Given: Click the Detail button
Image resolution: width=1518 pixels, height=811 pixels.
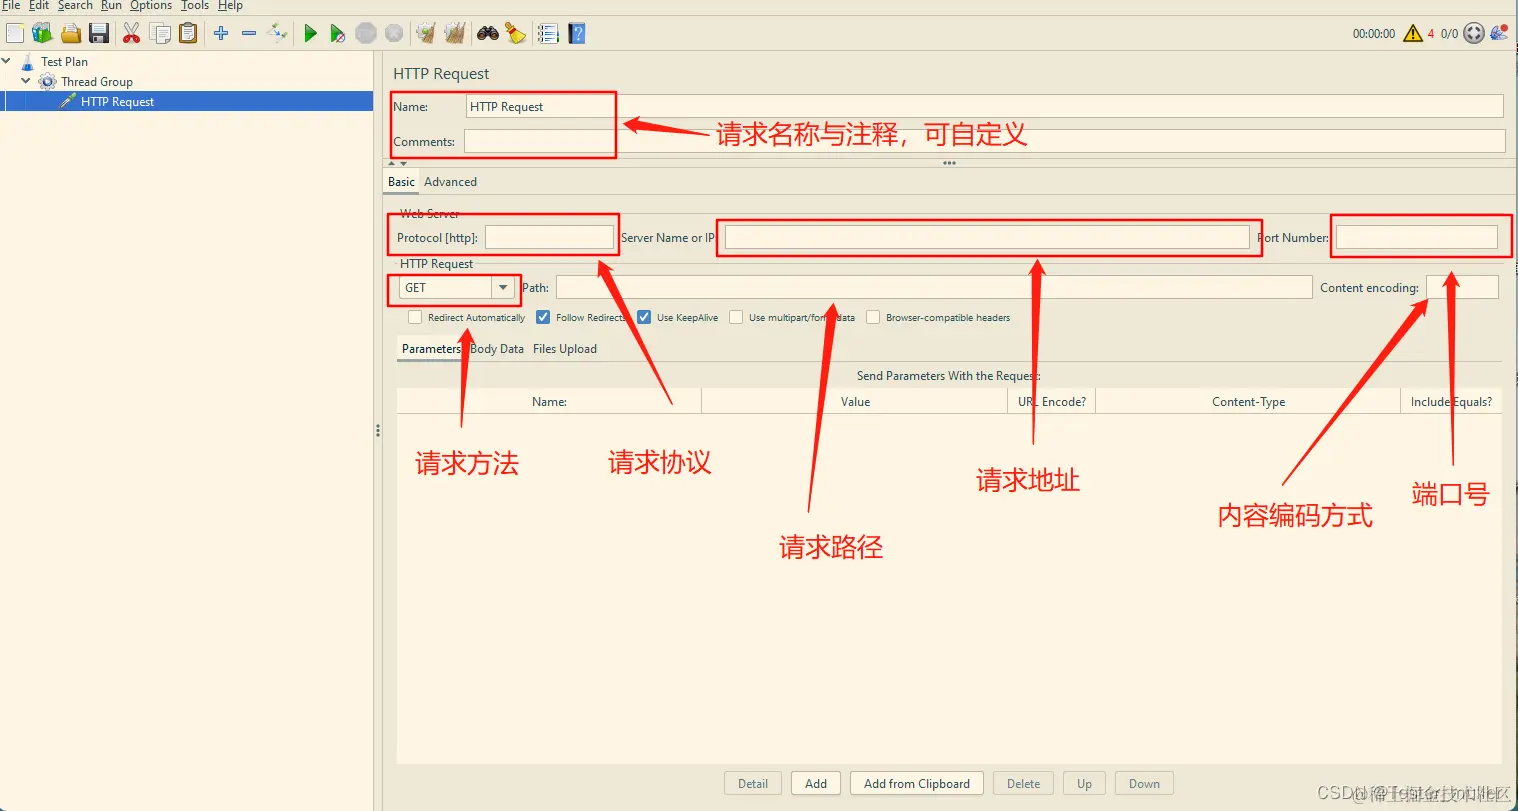Looking at the screenshot, I should point(753,784).
